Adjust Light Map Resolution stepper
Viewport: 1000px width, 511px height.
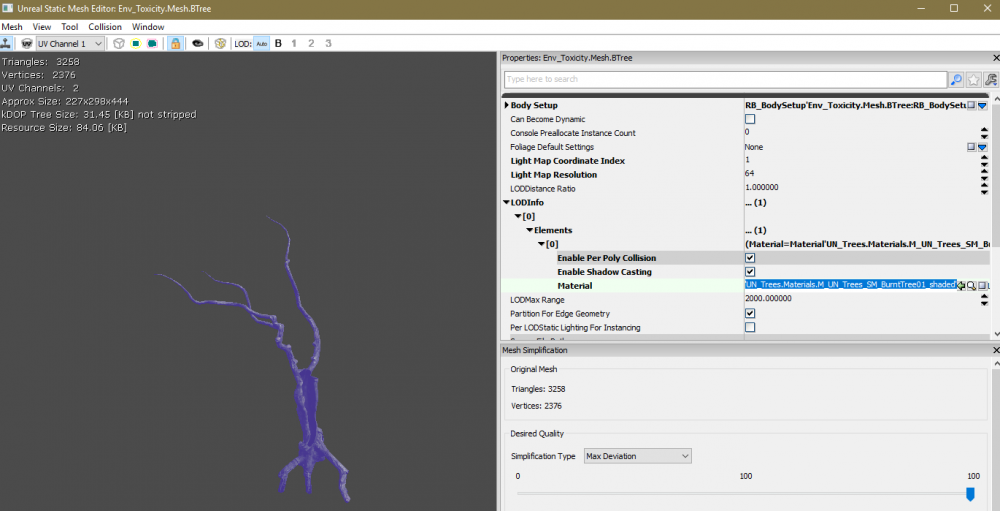pos(984,175)
